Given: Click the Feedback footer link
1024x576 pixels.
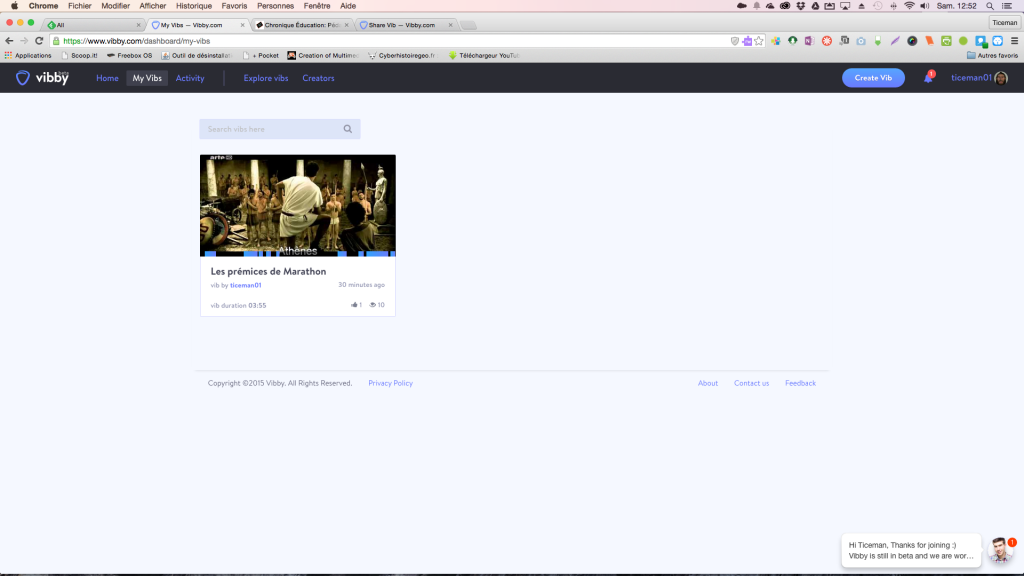Looking at the screenshot, I should (x=801, y=383).
